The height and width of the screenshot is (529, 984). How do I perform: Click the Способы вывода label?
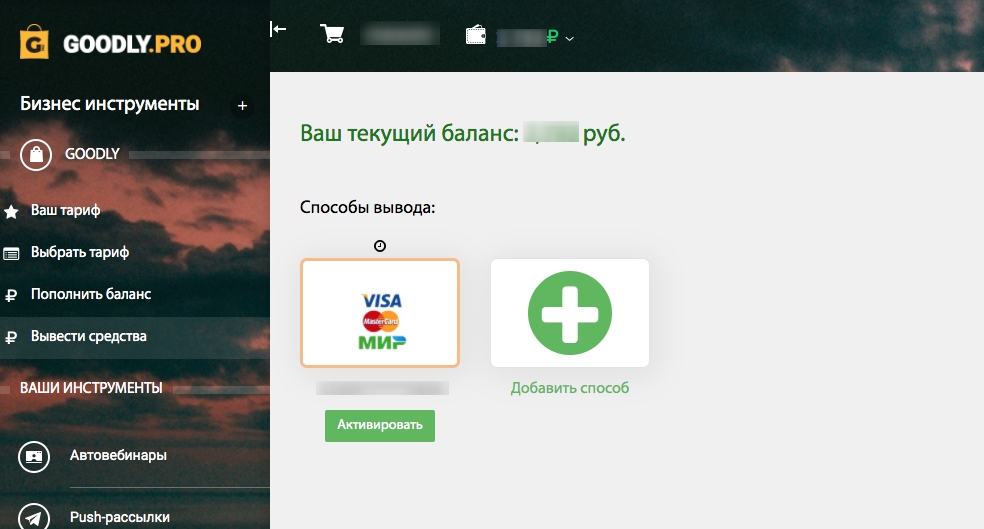tap(367, 207)
